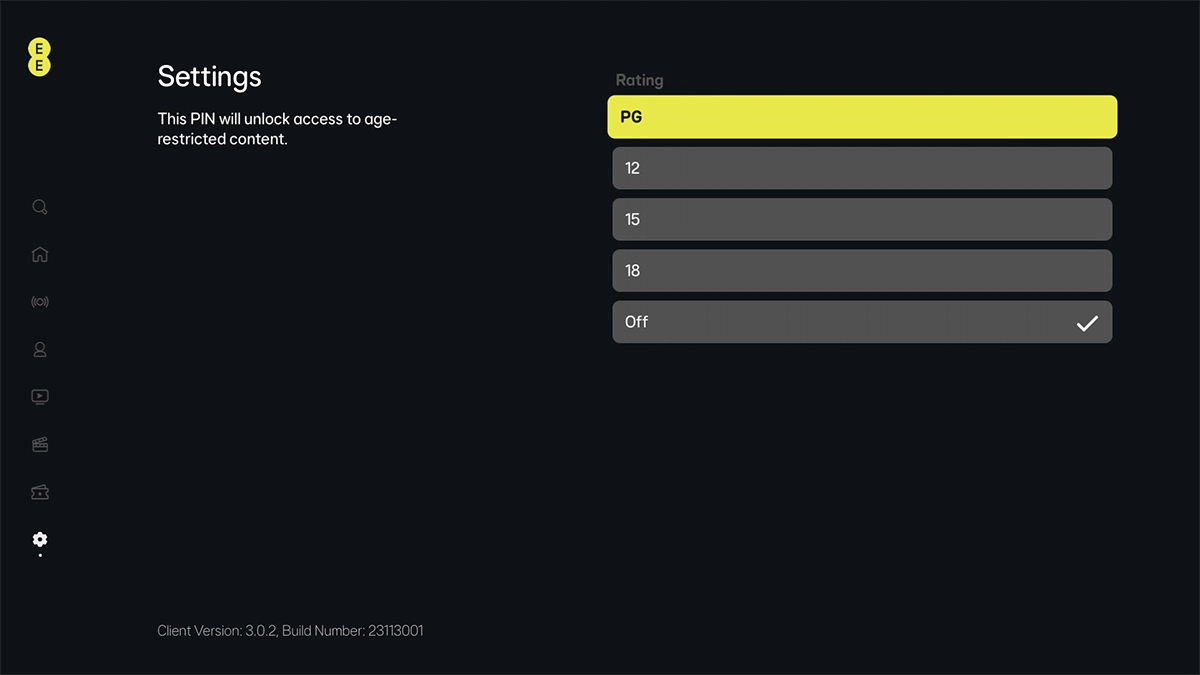
Task: Turn the rating restriction Off
Action: [x=862, y=321]
